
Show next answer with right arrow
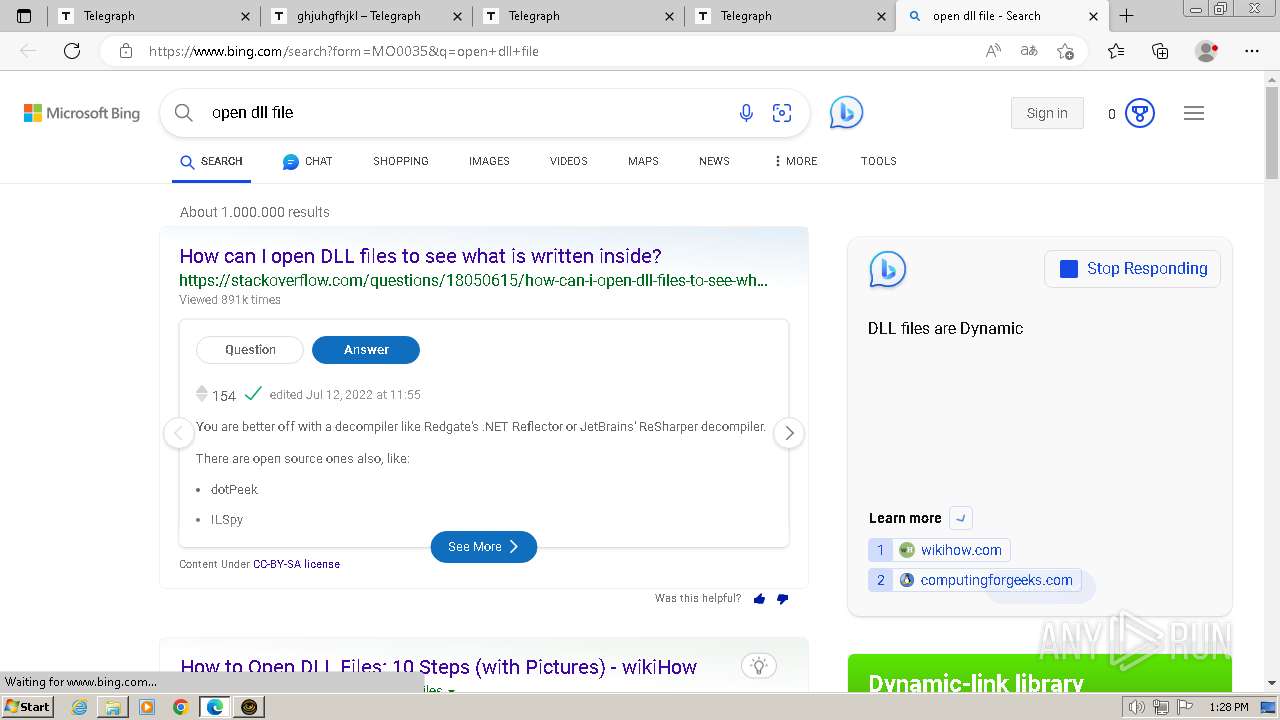pos(789,433)
